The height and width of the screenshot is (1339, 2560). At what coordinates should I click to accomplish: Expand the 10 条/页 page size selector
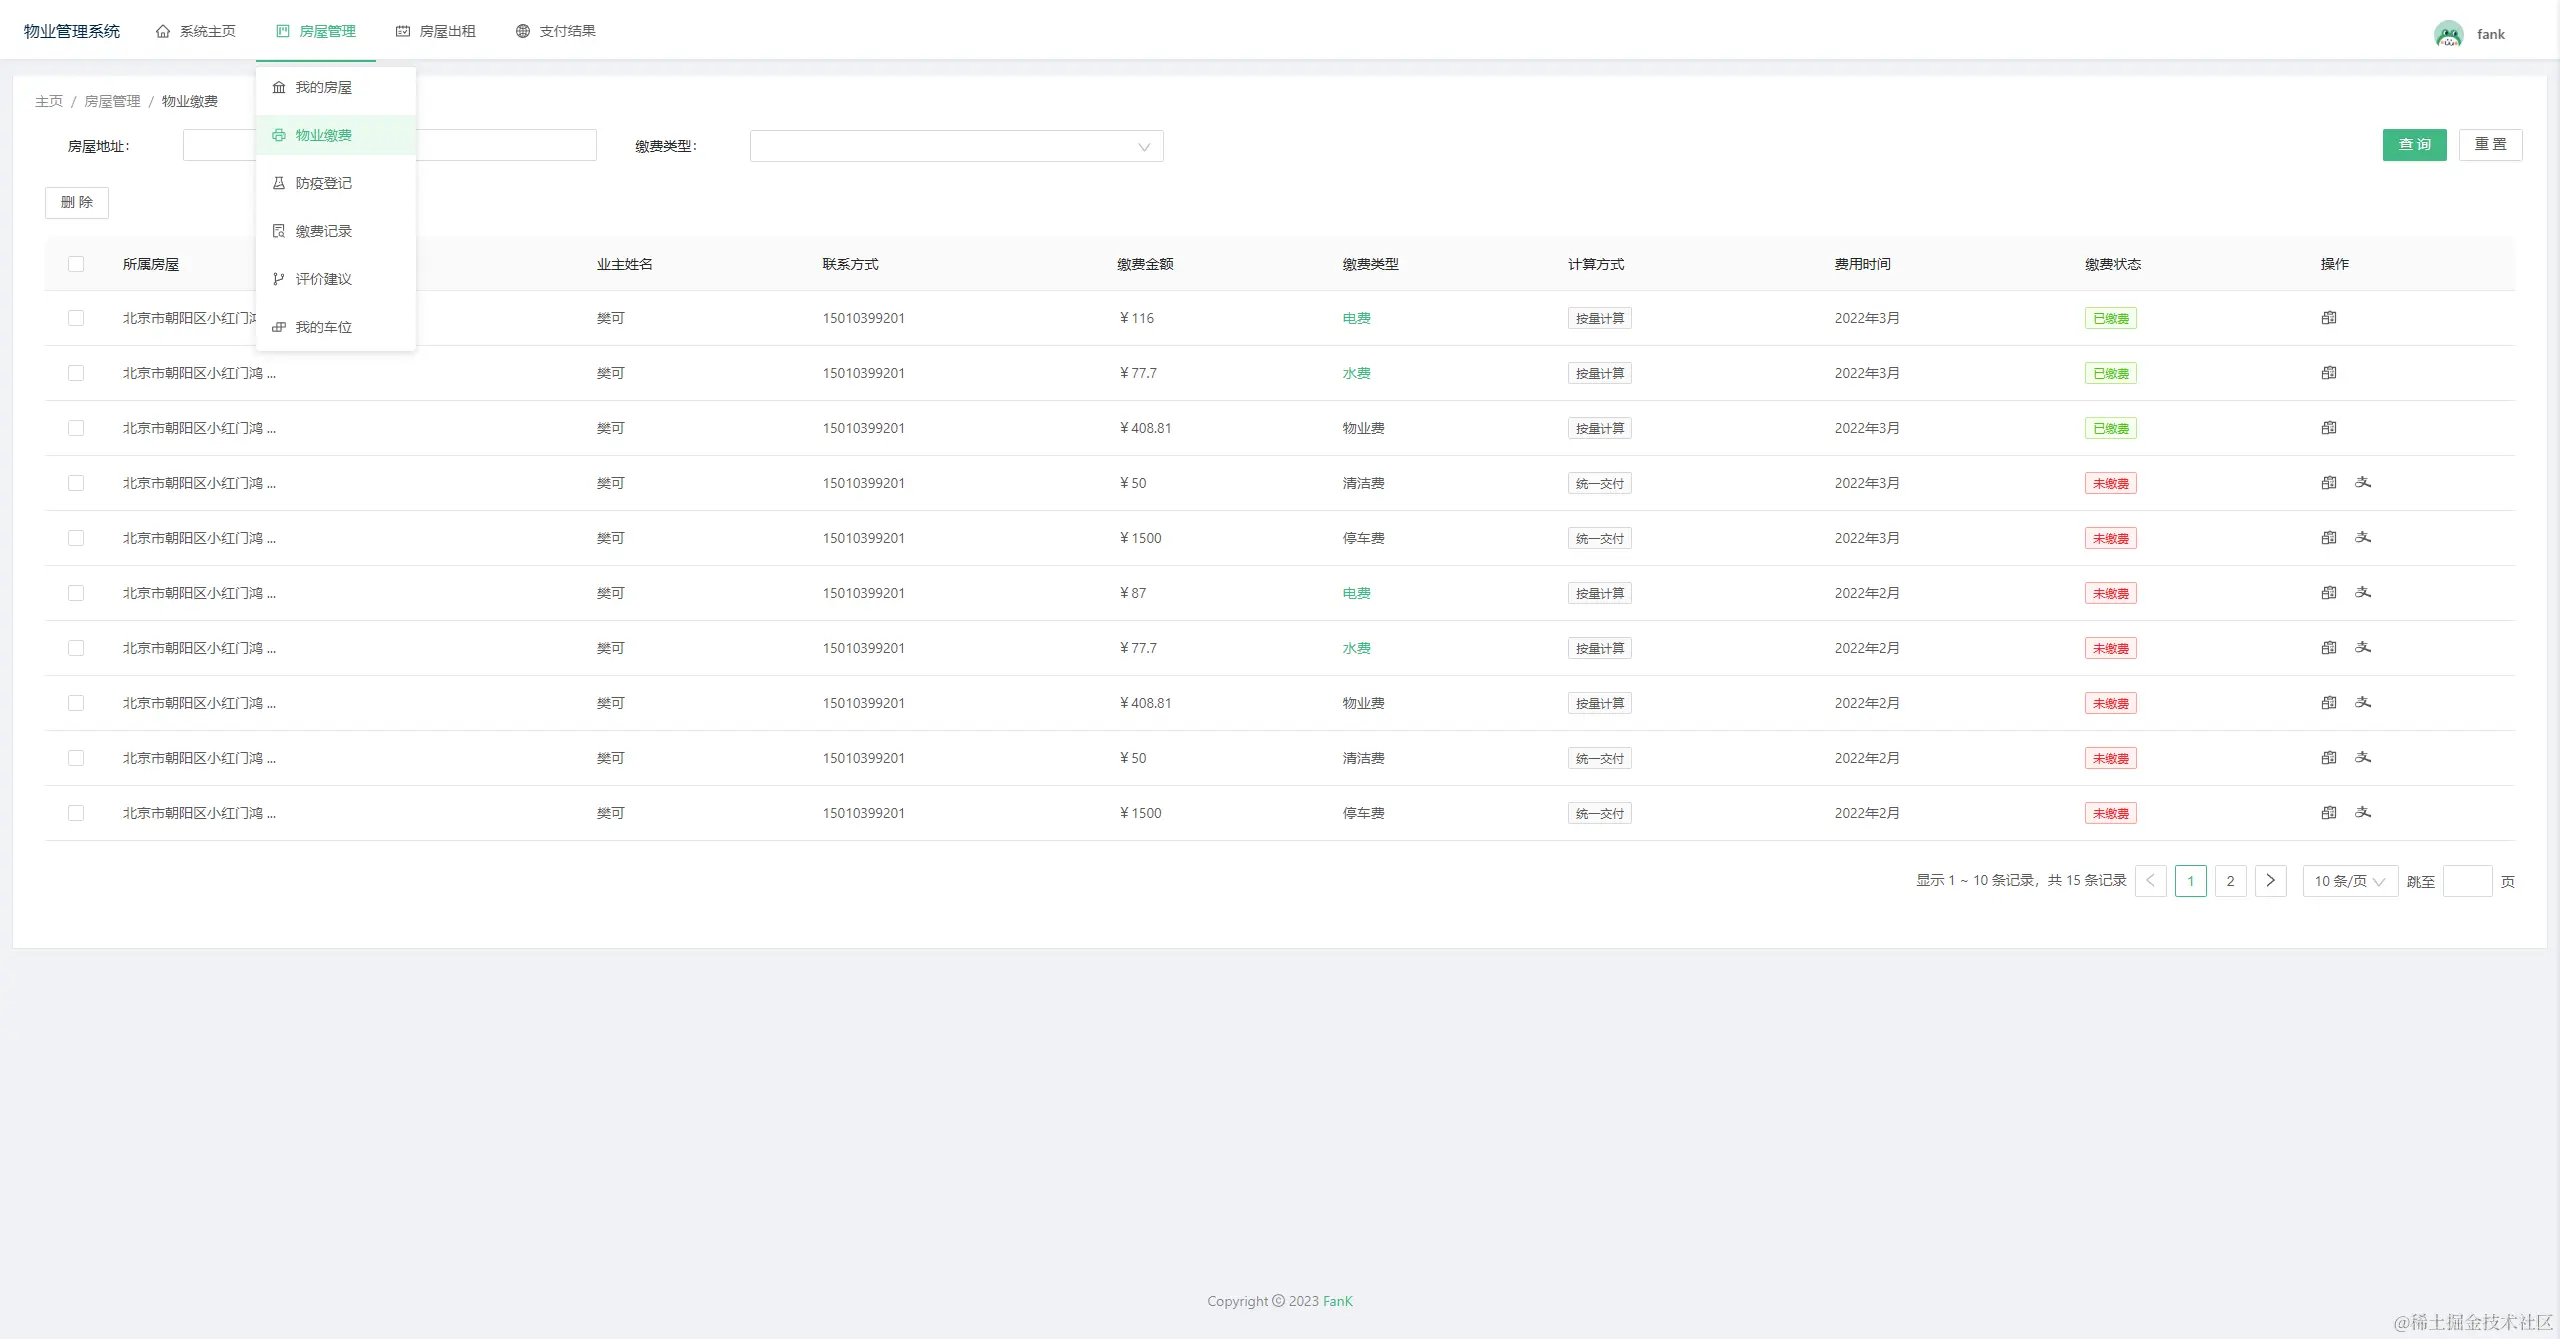2349,881
